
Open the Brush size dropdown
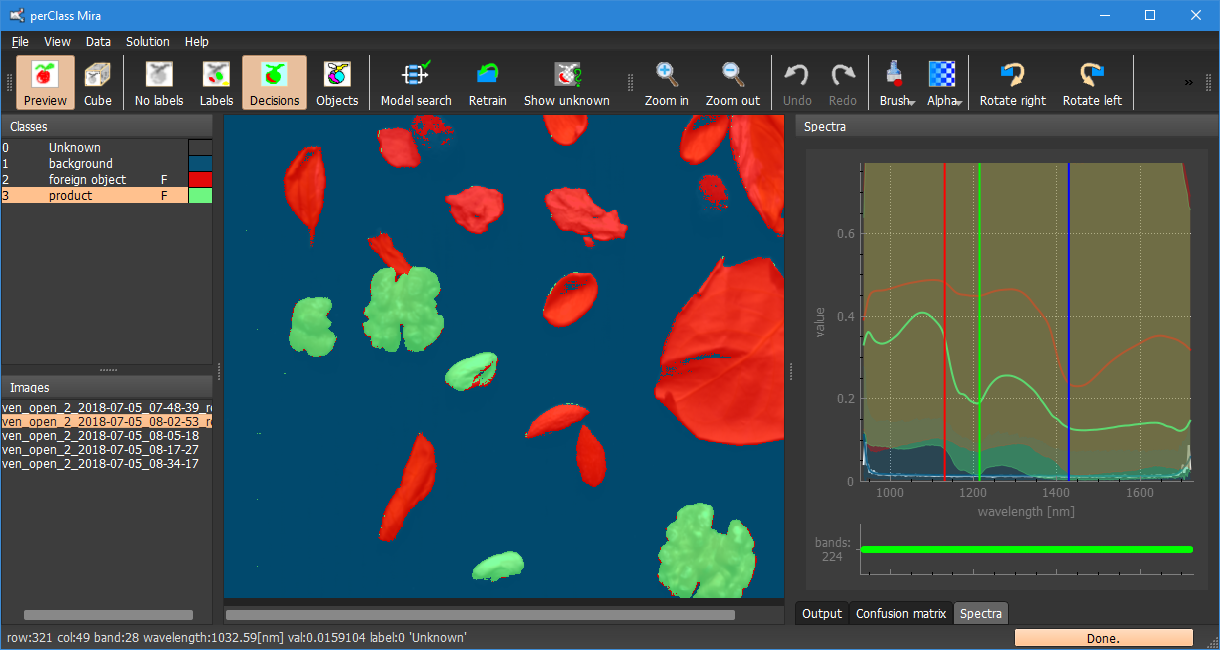pos(896,82)
